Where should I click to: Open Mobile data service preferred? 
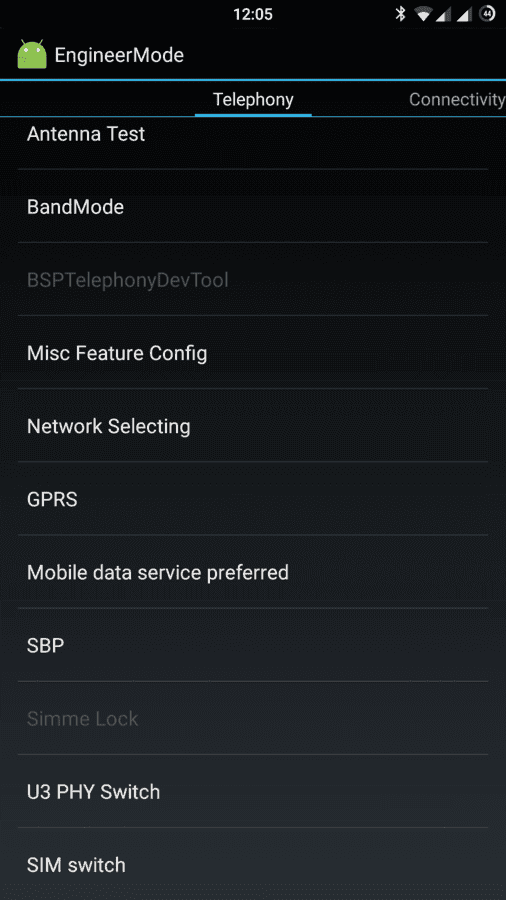pos(253,572)
